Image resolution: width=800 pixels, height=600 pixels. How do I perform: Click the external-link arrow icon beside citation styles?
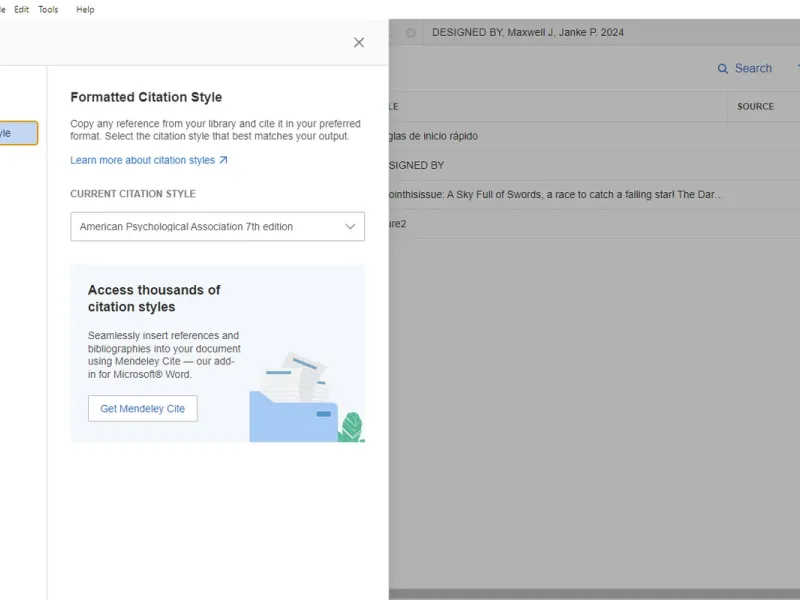223,160
